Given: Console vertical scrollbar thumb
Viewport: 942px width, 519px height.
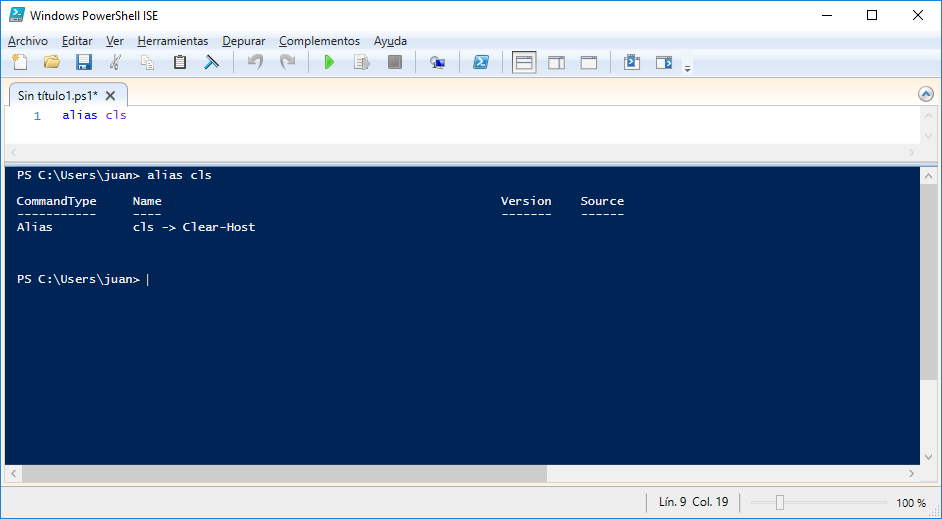Looking at the screenshot, I should pos(928,282).
